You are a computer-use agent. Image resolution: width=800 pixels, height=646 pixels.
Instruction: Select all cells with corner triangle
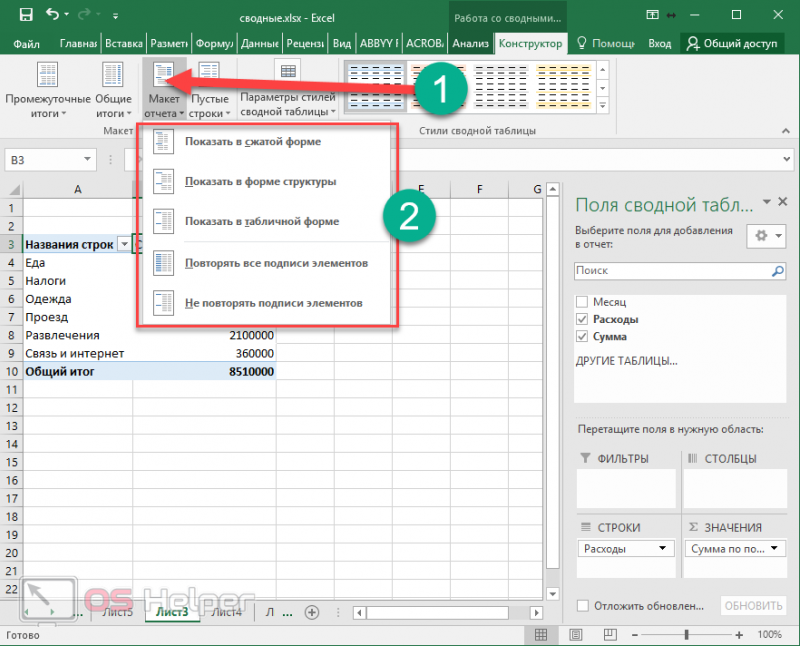click(x=14, y=189)
